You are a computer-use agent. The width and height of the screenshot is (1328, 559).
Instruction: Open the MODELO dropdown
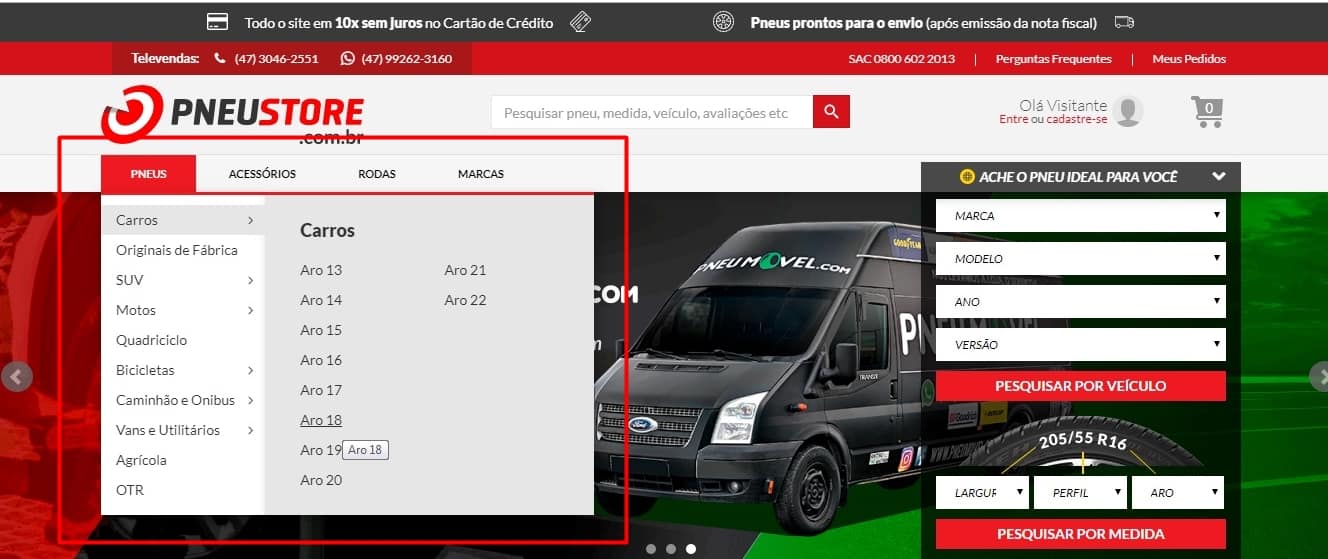1081,258
